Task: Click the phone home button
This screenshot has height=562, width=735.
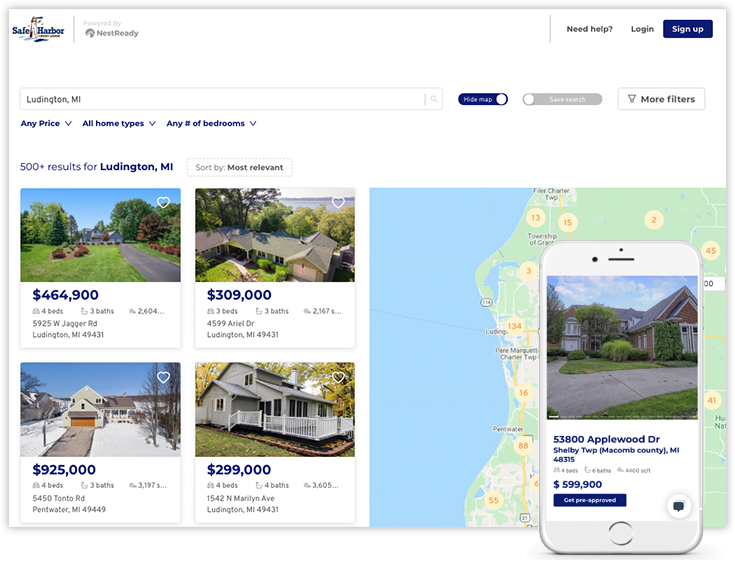Action: coord(620,533)
